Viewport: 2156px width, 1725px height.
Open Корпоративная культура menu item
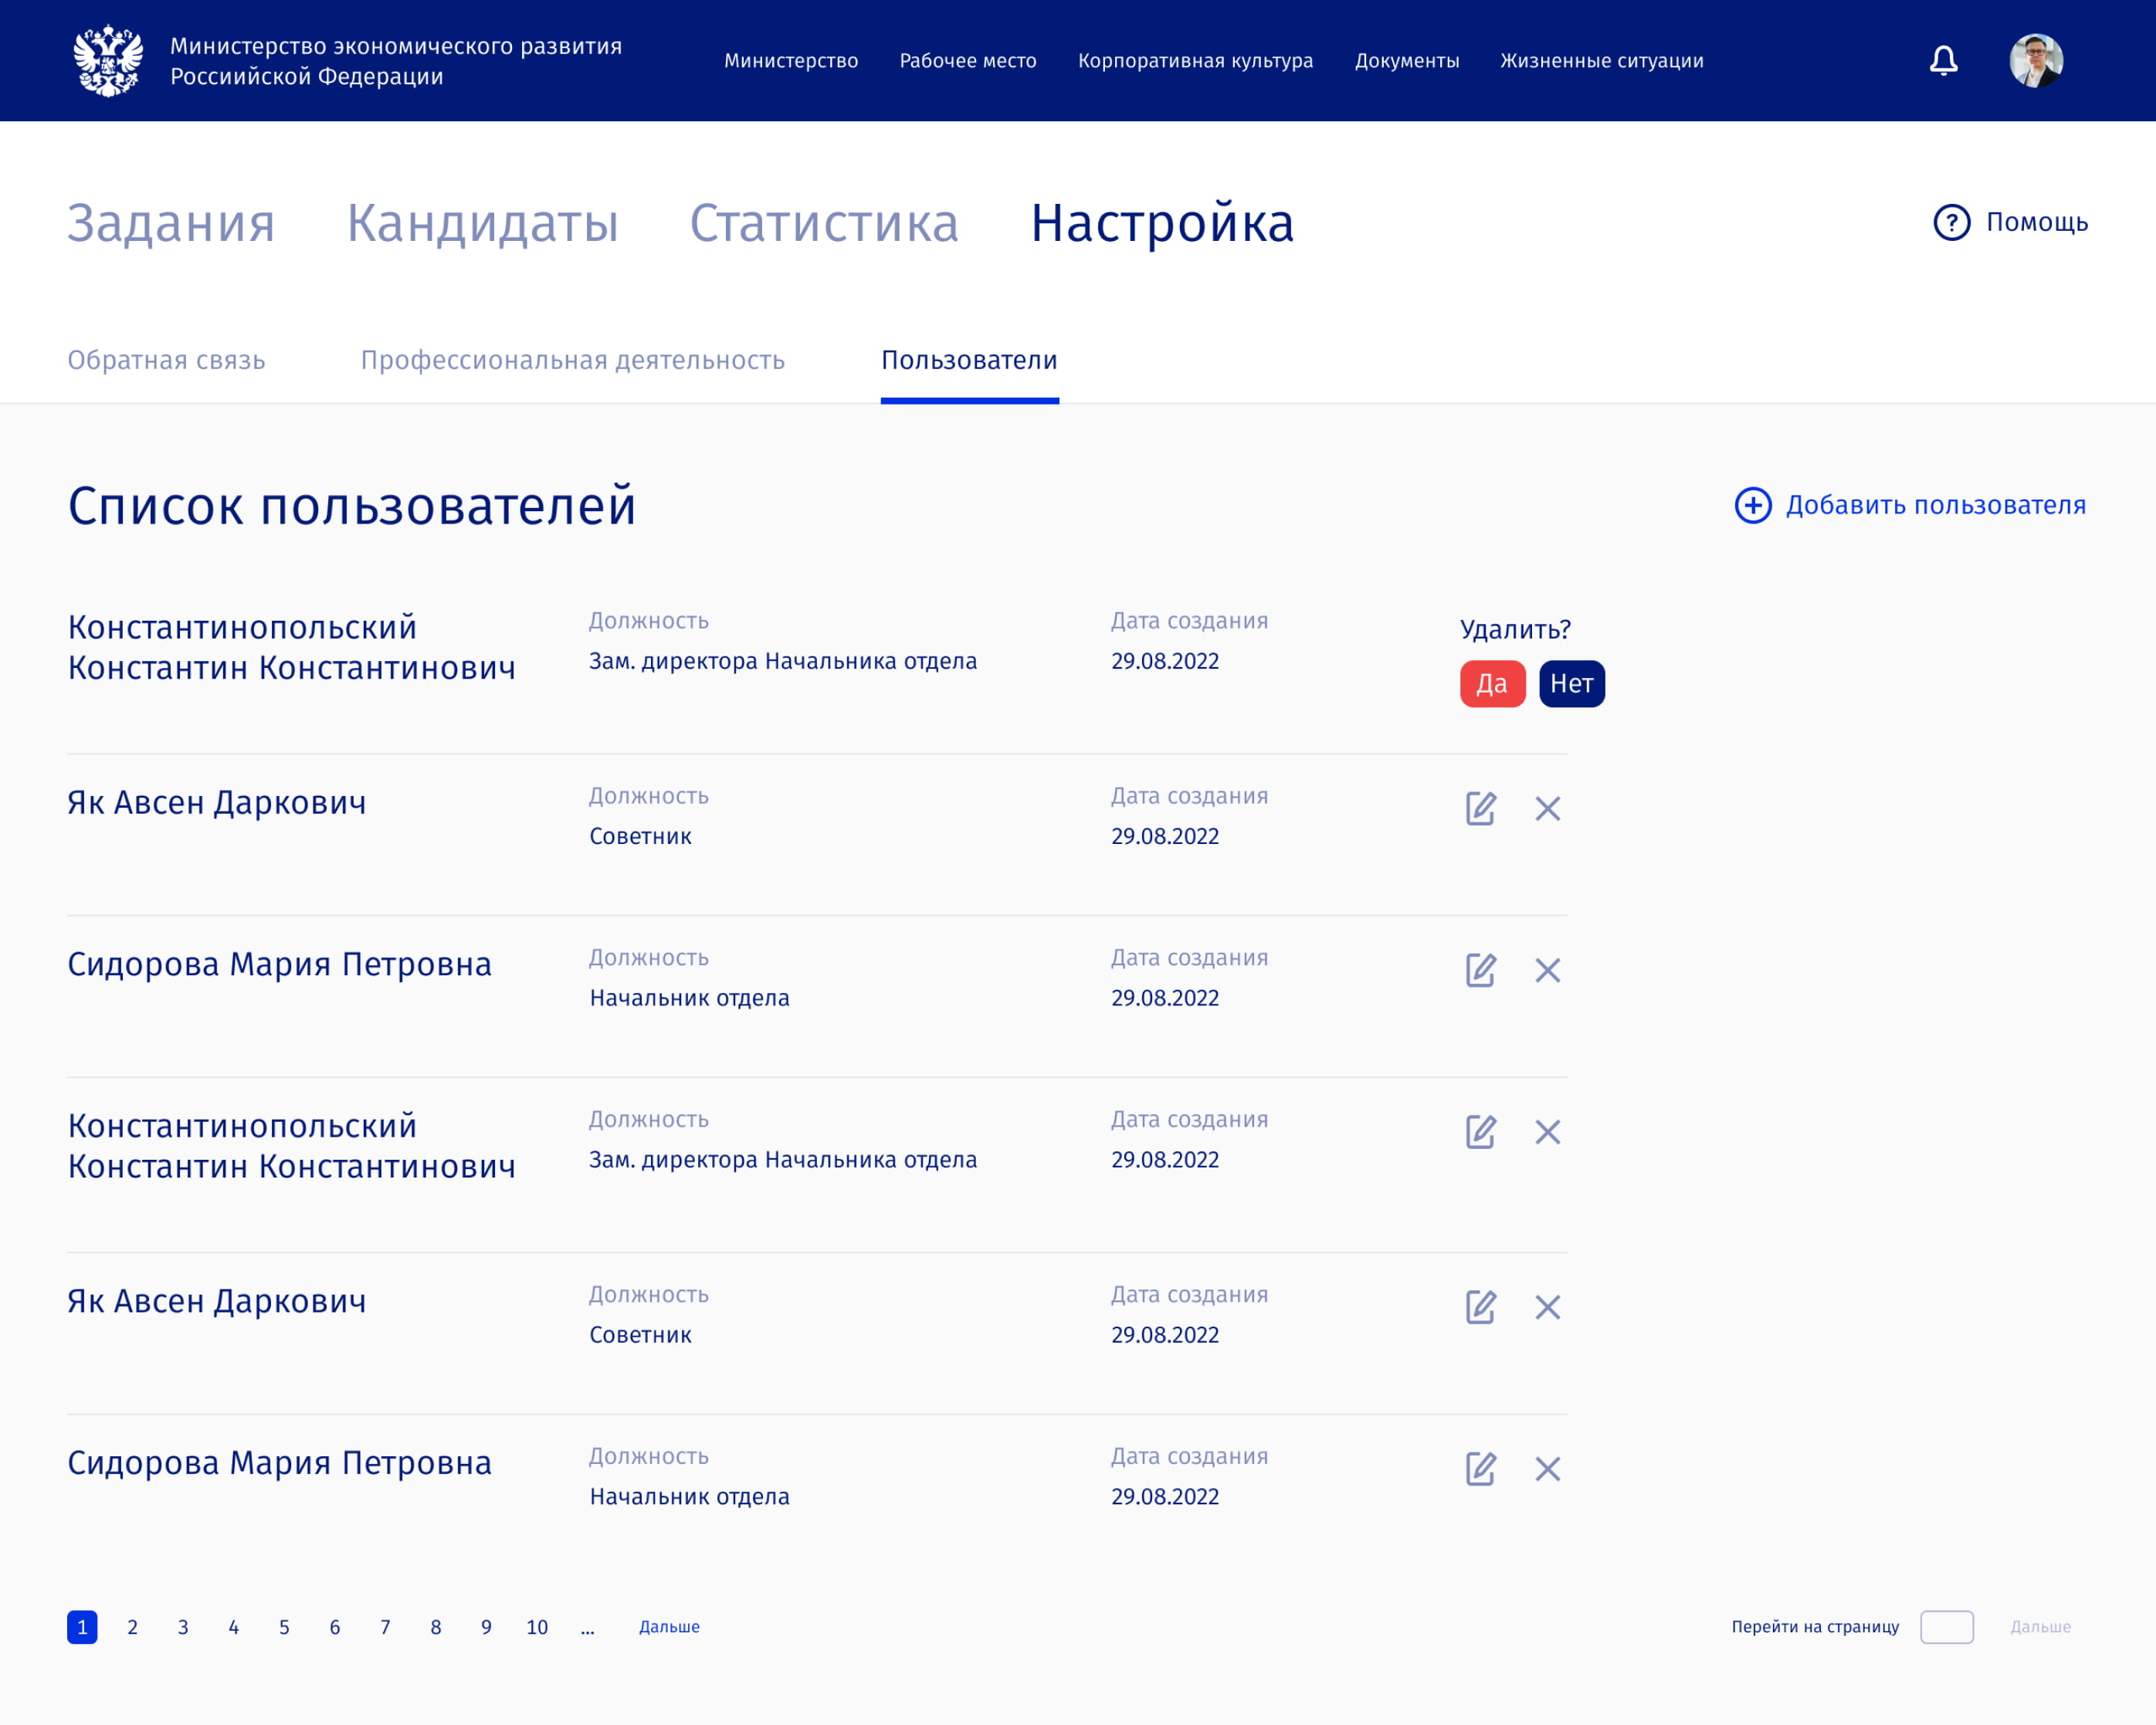(x=1195, y=61)
